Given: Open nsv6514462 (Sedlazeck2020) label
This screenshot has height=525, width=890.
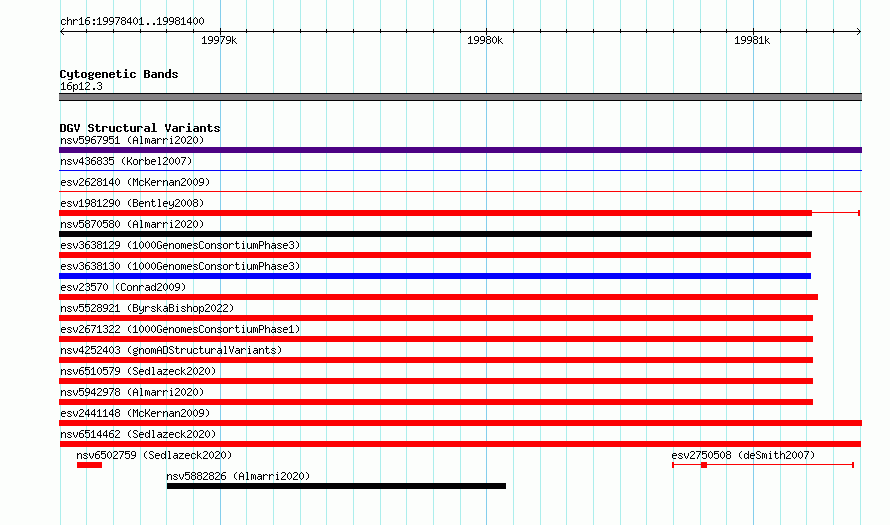Looking at the screenshot, I should [x=138, y=434].
